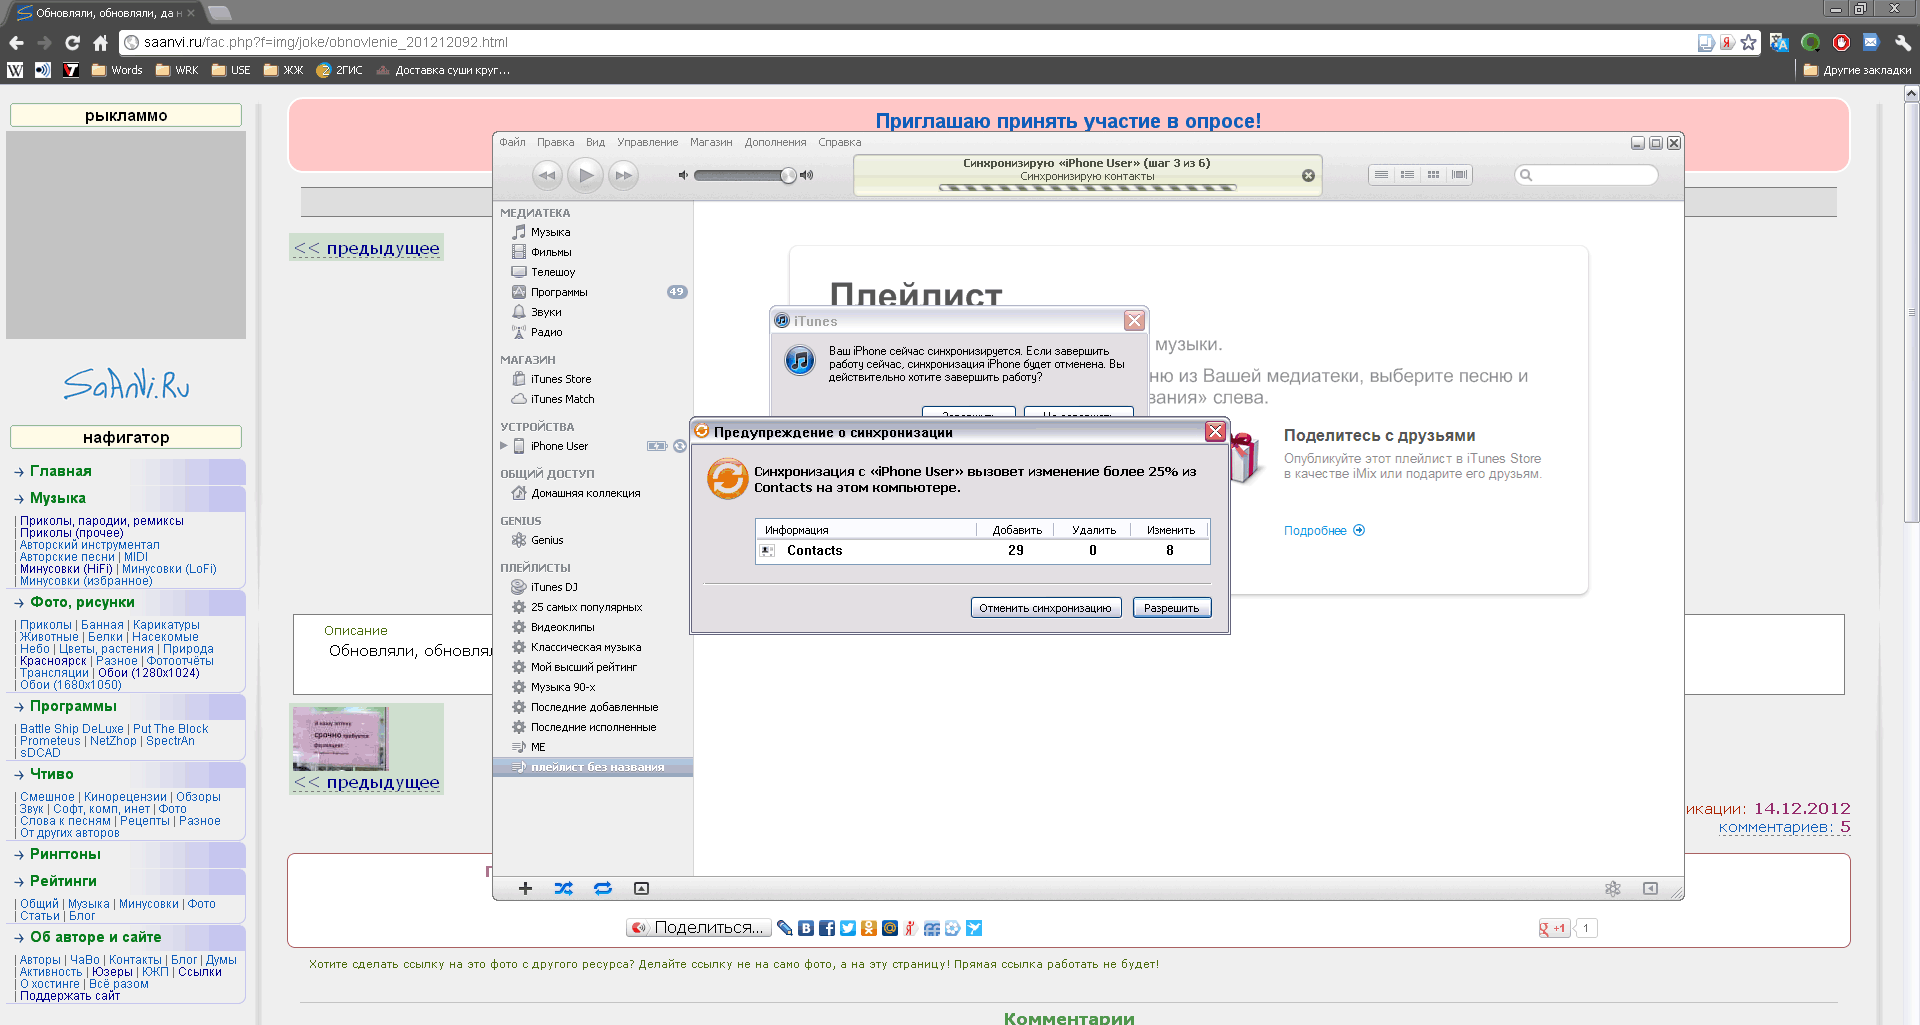Select the Музыка 90-х smart playlist

[562, 687]
